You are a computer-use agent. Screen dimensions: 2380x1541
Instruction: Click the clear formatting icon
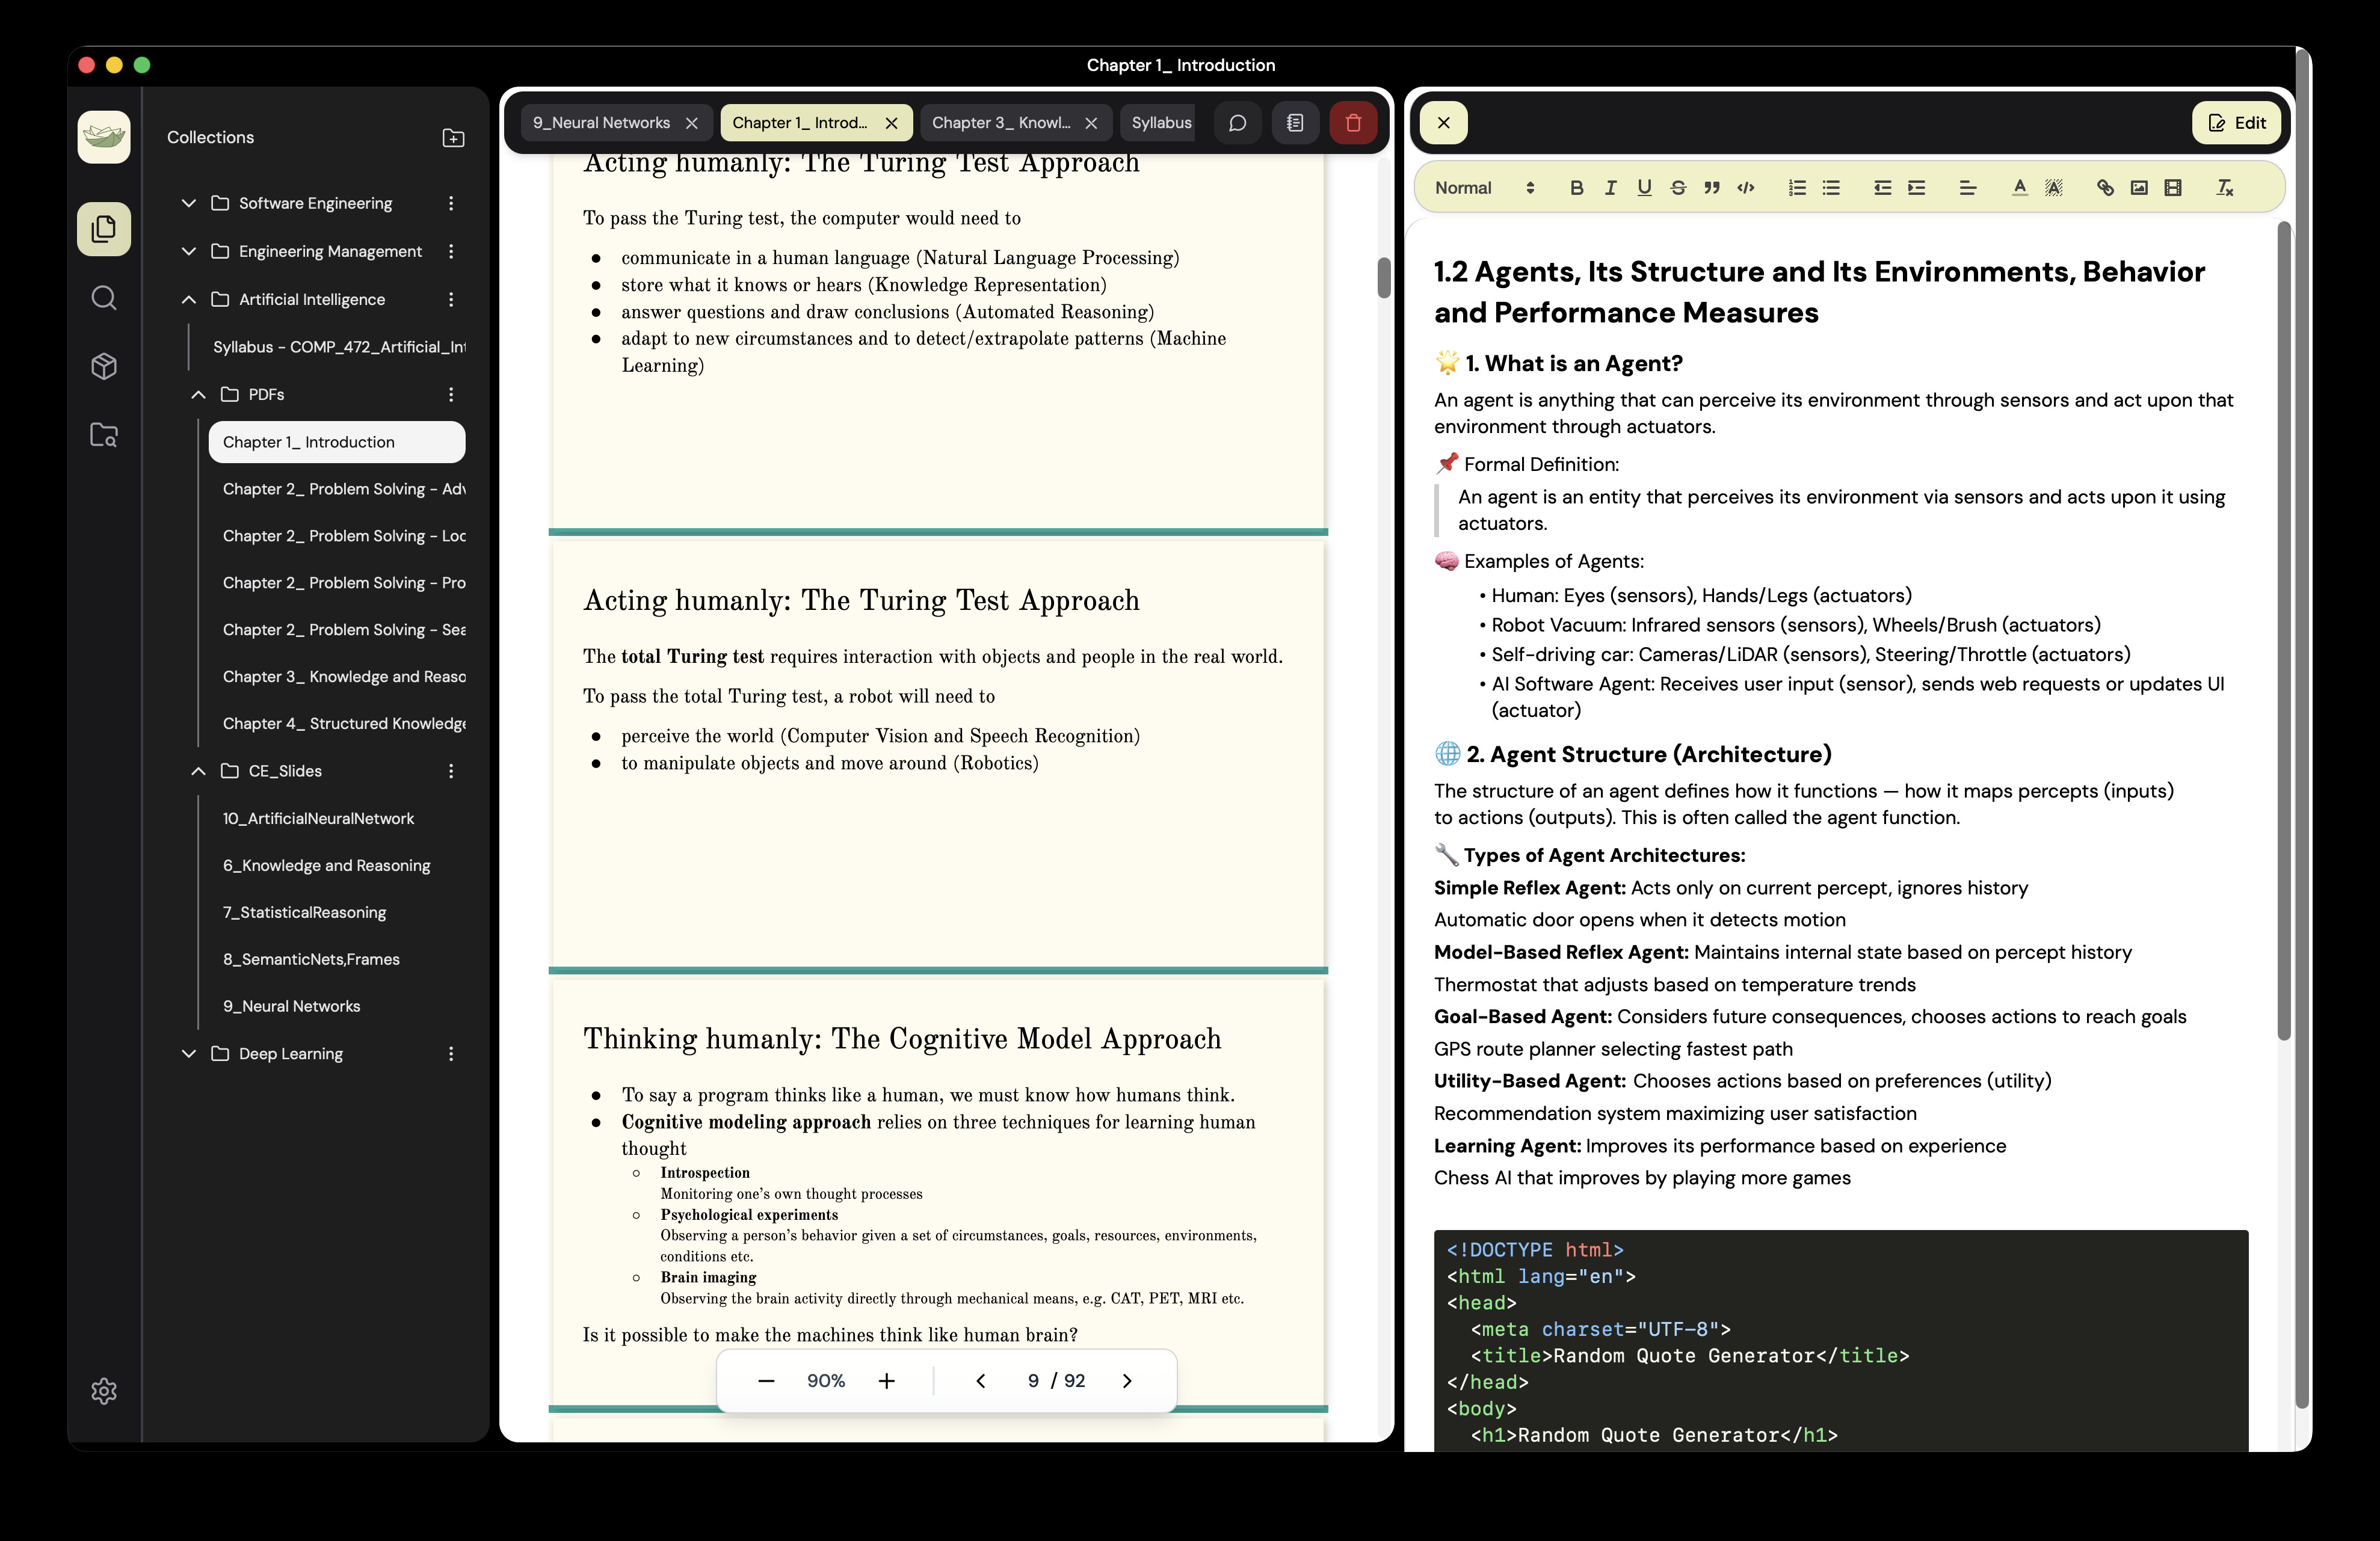tap(2225, 188)
